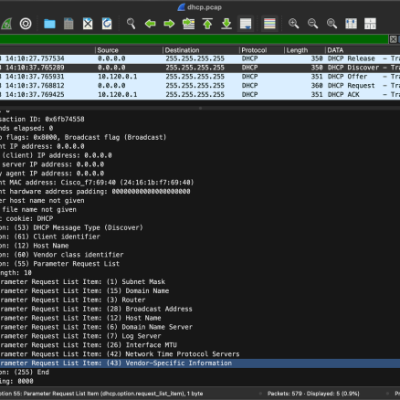Go back to previous packet arrow
This screenshot has height=400, width=400.
[150, 24]
